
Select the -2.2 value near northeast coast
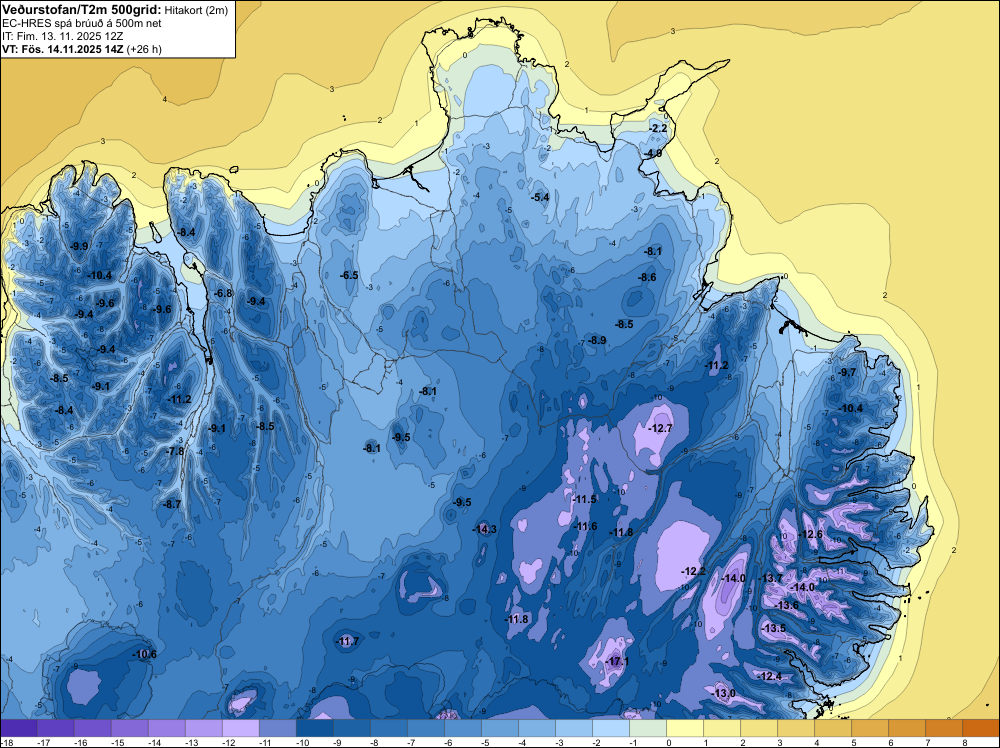click(x=658, y=128)
